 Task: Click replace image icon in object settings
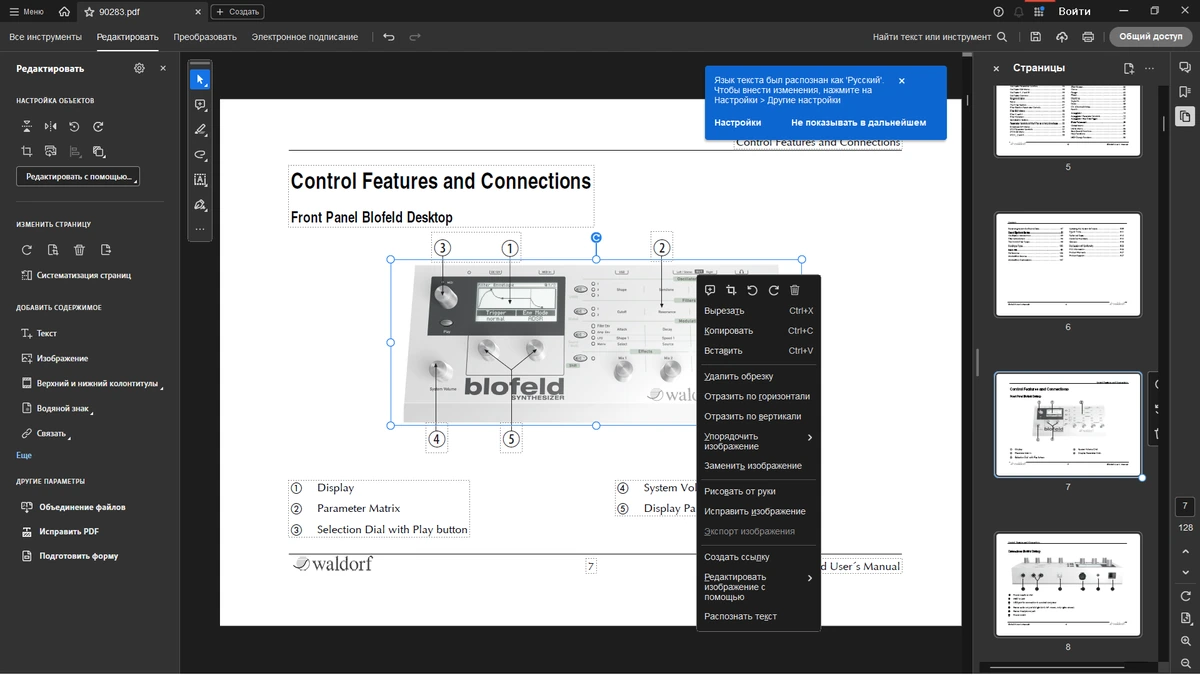click(51, 151)
